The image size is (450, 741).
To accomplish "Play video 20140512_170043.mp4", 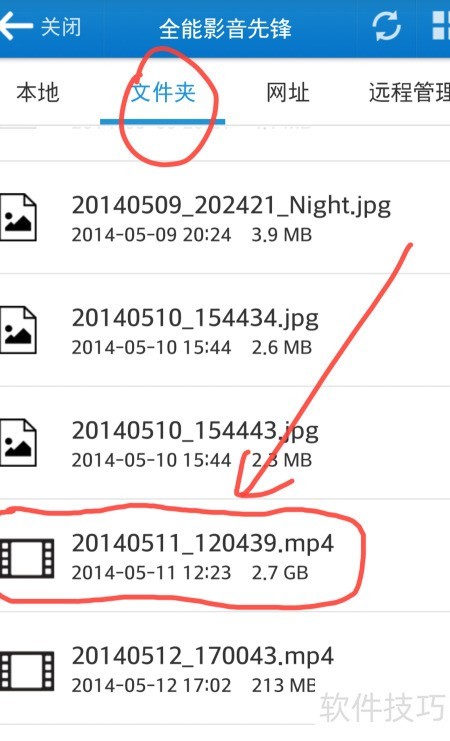I will click(225, 668).
